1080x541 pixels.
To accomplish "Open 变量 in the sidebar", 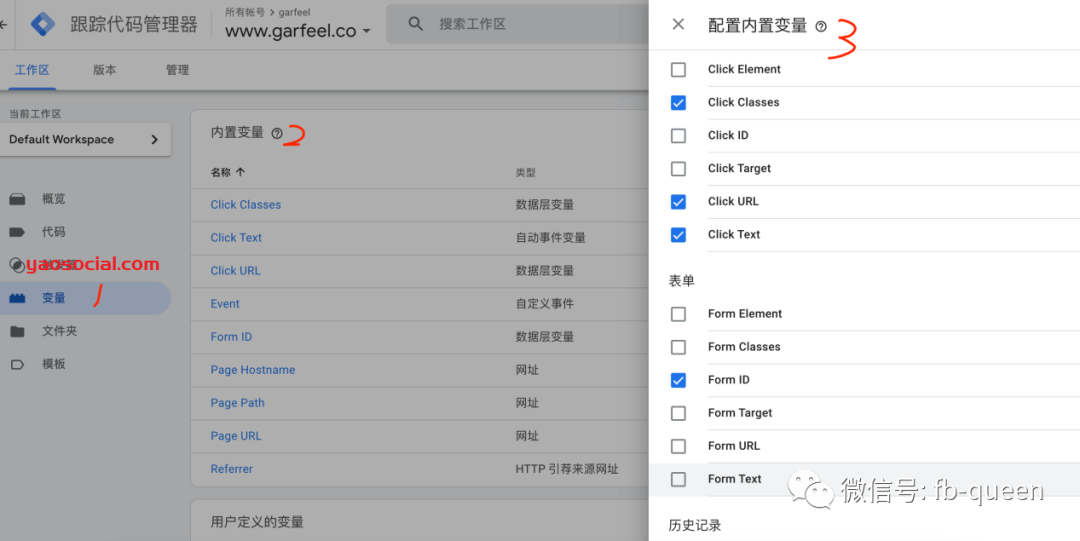I will click(x=54, y=298).
